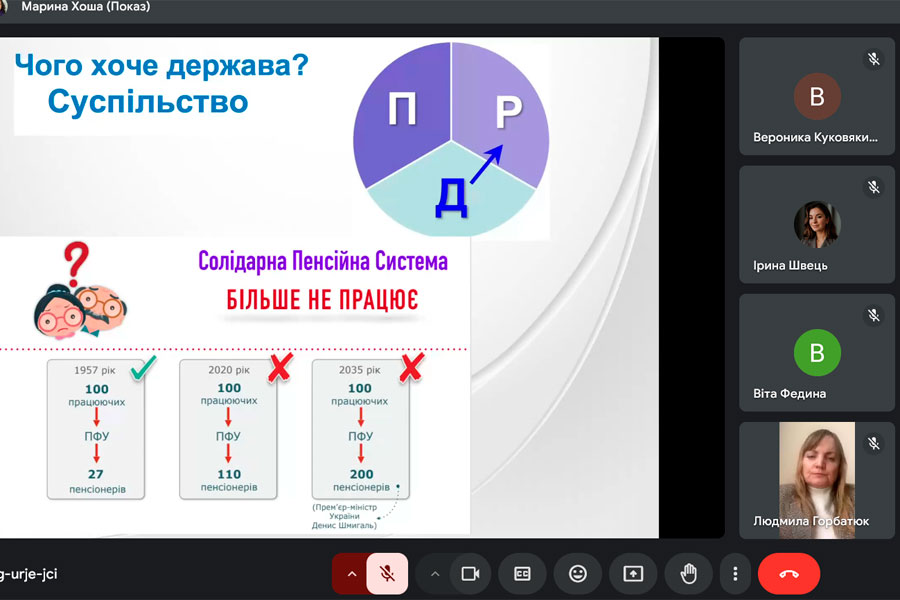This screenshot has height=600, width=900.
Task: Click the Д segment of pie chart
Action: click(x=451, y=197)
